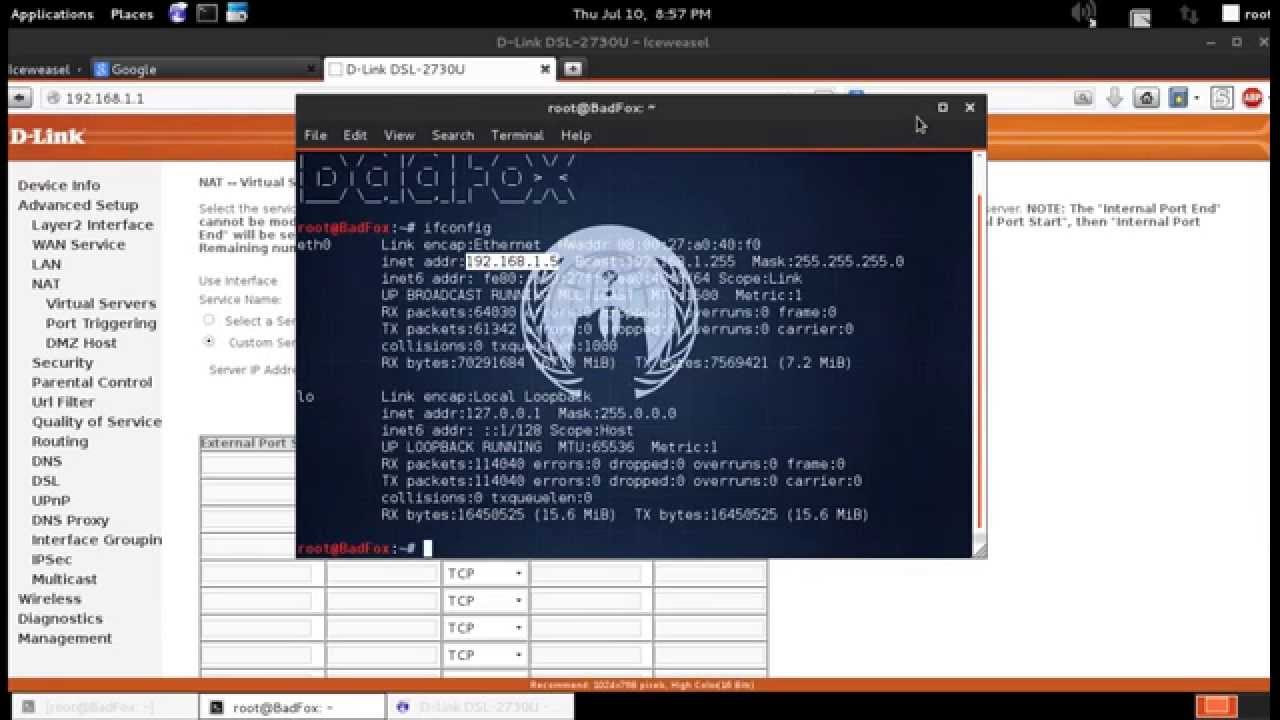
Task: Close the Google browser tab
Action: [310, 69]
